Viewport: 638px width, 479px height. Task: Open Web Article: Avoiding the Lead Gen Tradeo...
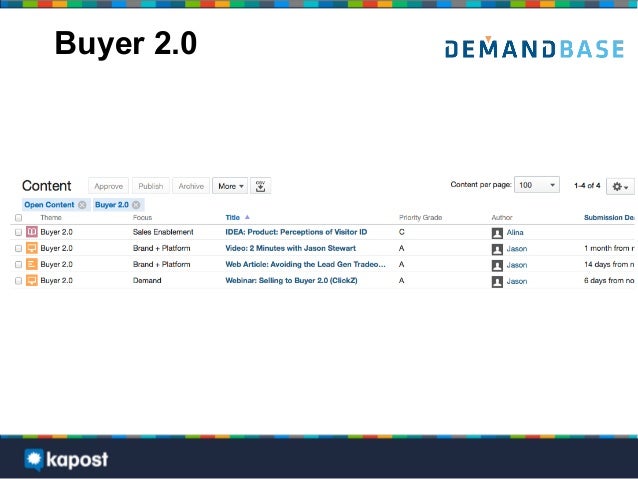click(x=306, y=264)
